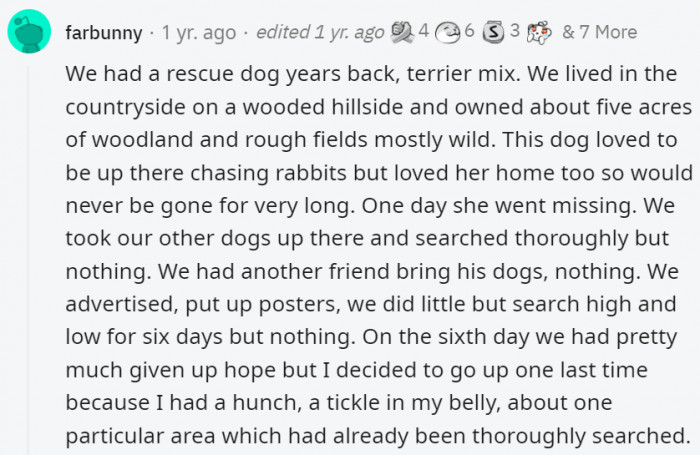Click the count 3 beside the Silver award
This screenshot has height=455, width=700.
click(515, 31)
